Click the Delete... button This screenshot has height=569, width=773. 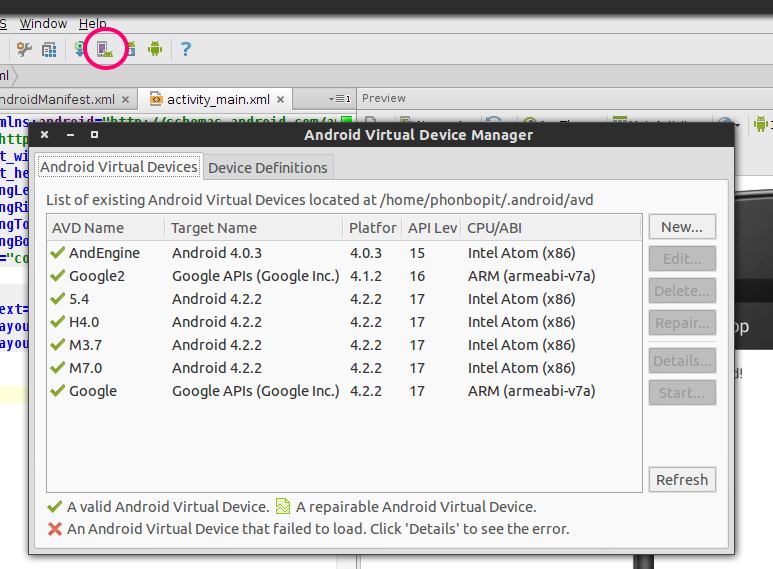click(682, 291)
